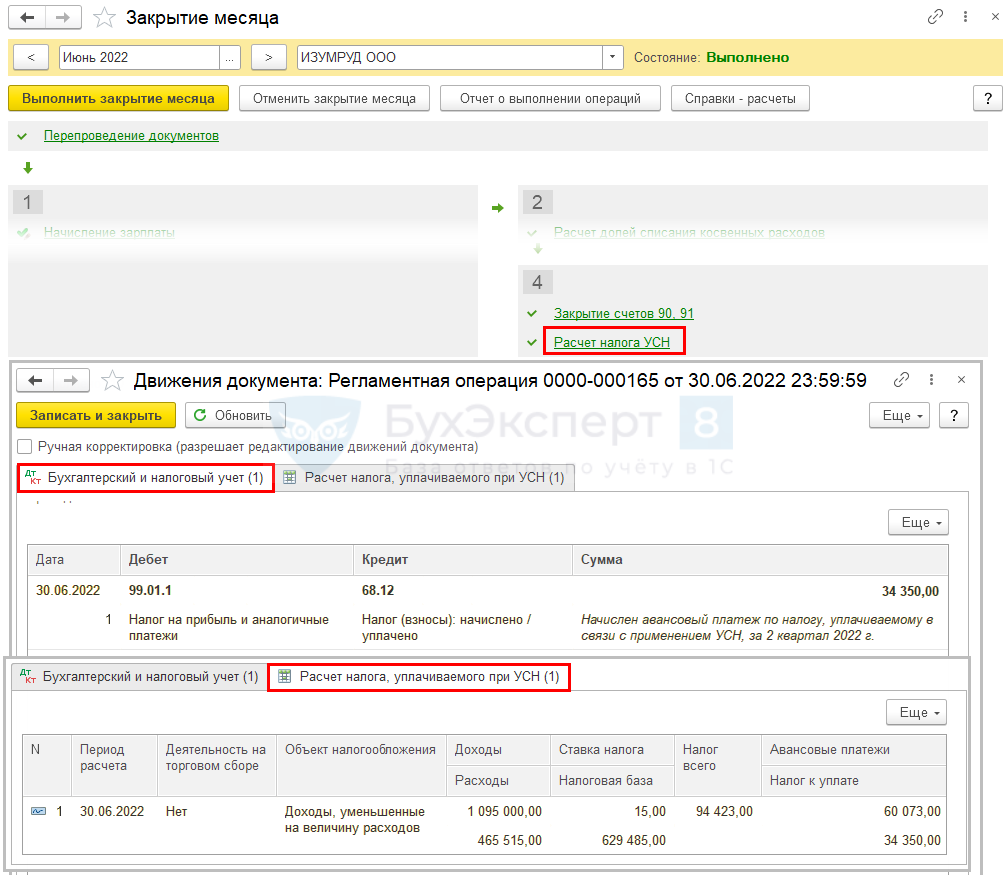Screen dimensions: 1004x875
Task: Open kebab menu of Движения документа
Action: (x=931, y=380)
